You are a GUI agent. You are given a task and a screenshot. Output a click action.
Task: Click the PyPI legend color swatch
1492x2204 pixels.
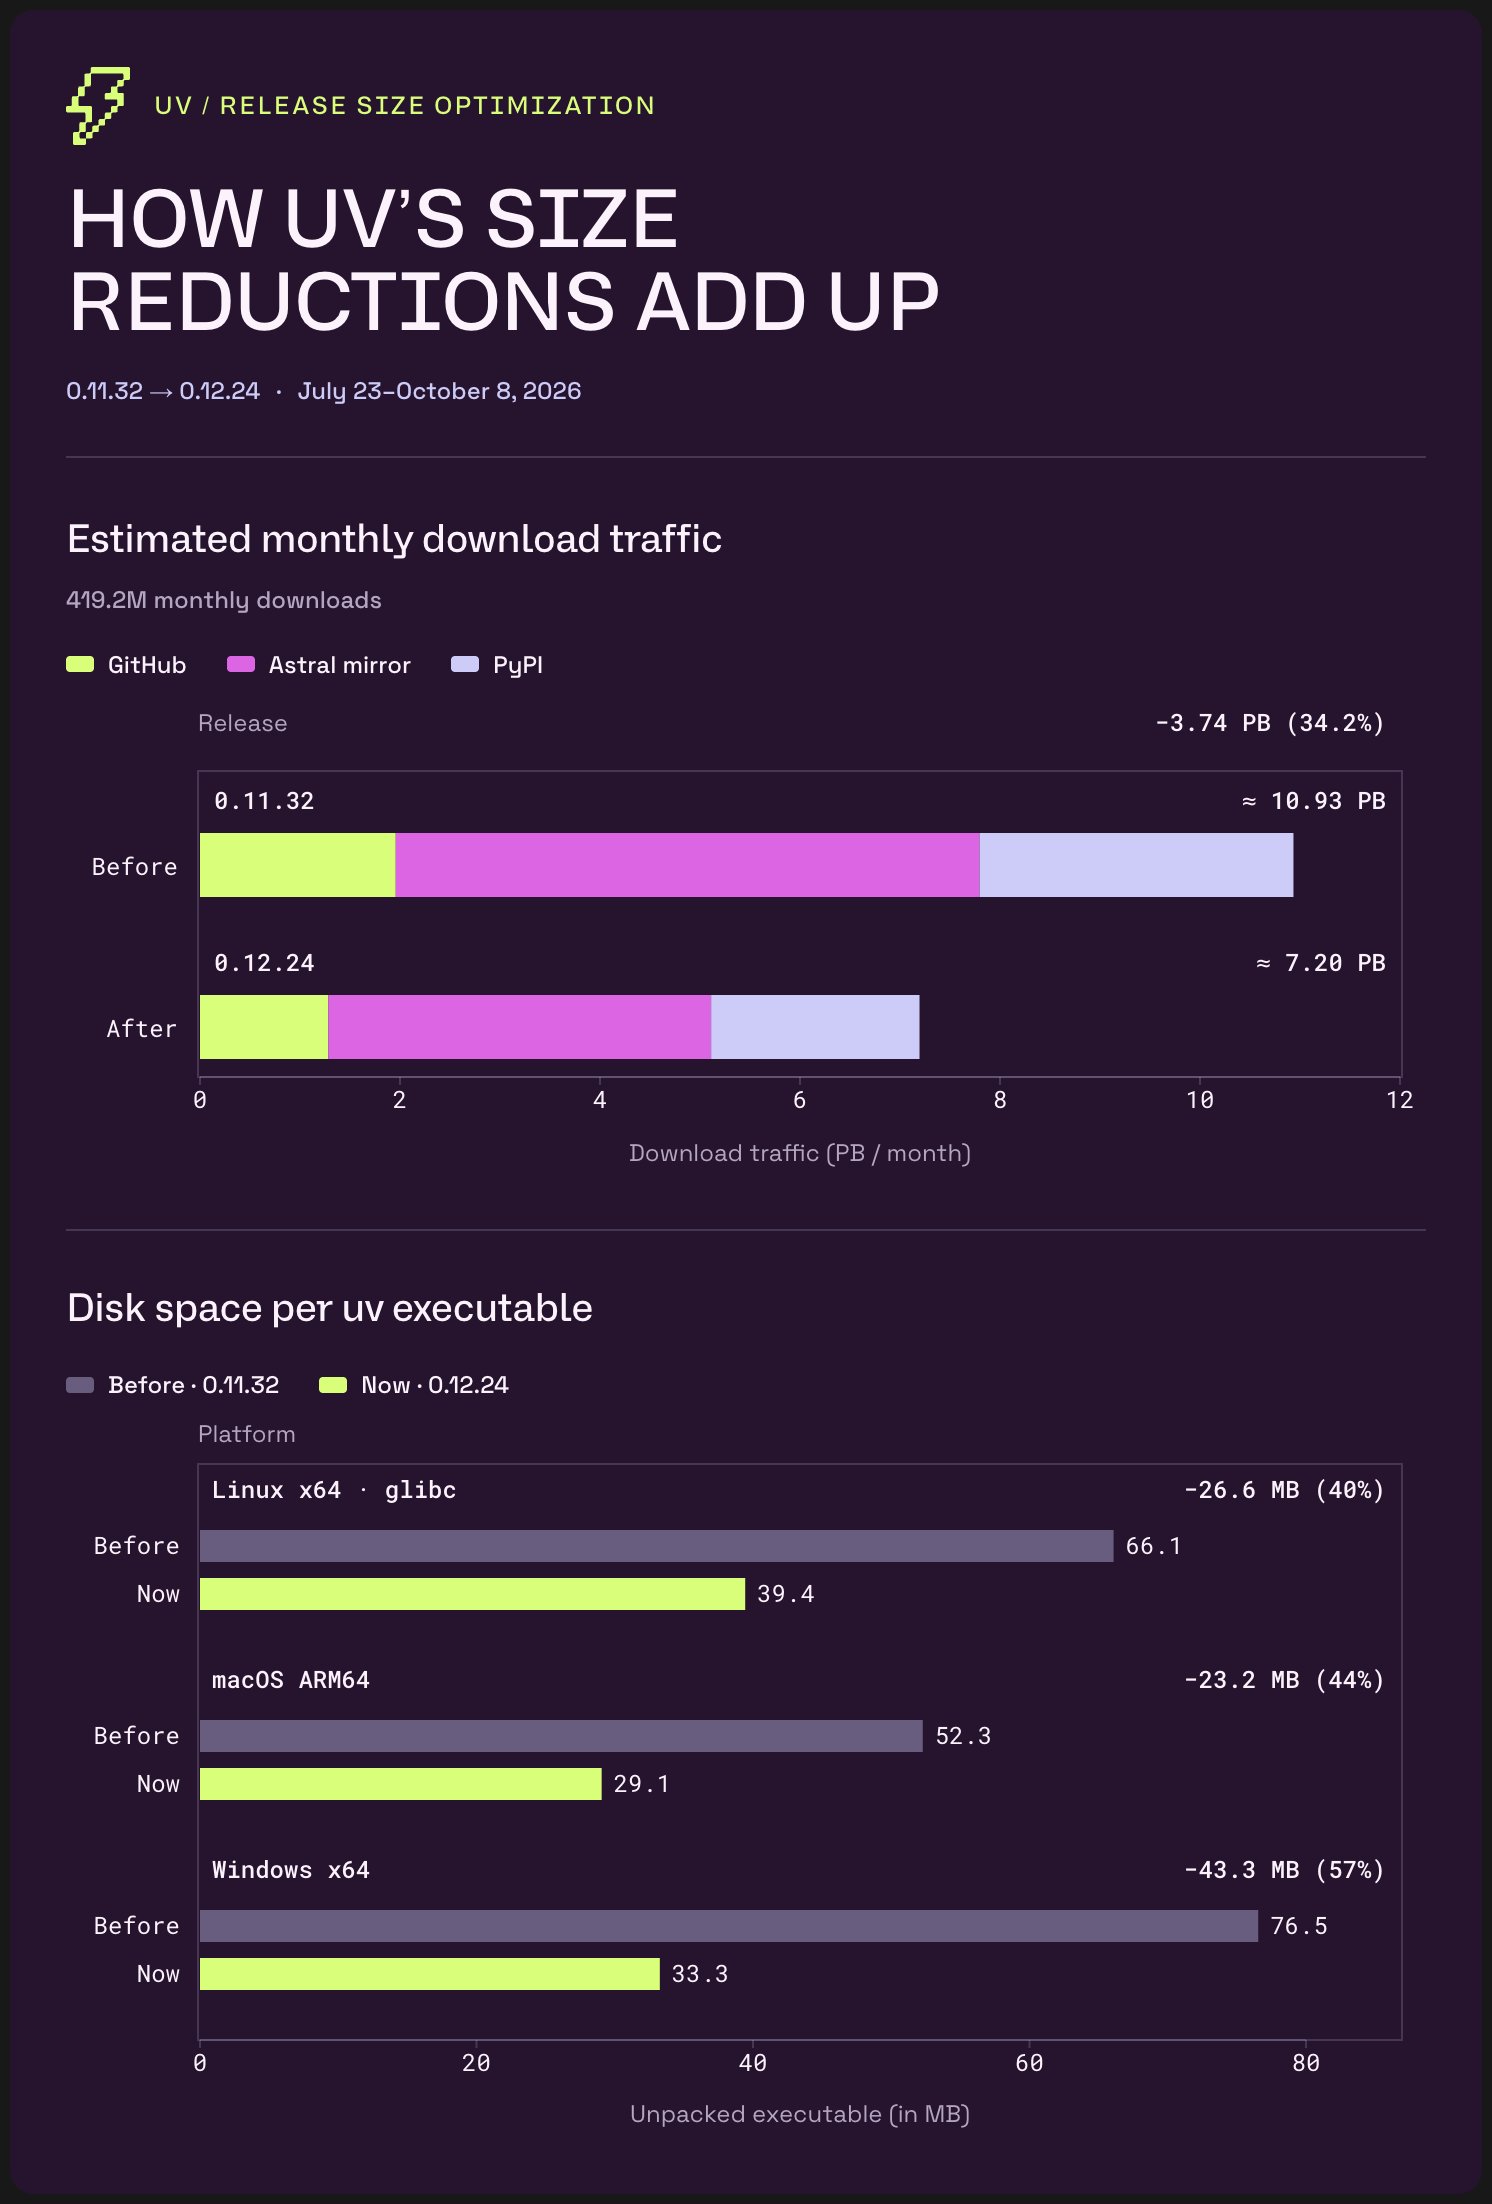(x=465, y=665)
